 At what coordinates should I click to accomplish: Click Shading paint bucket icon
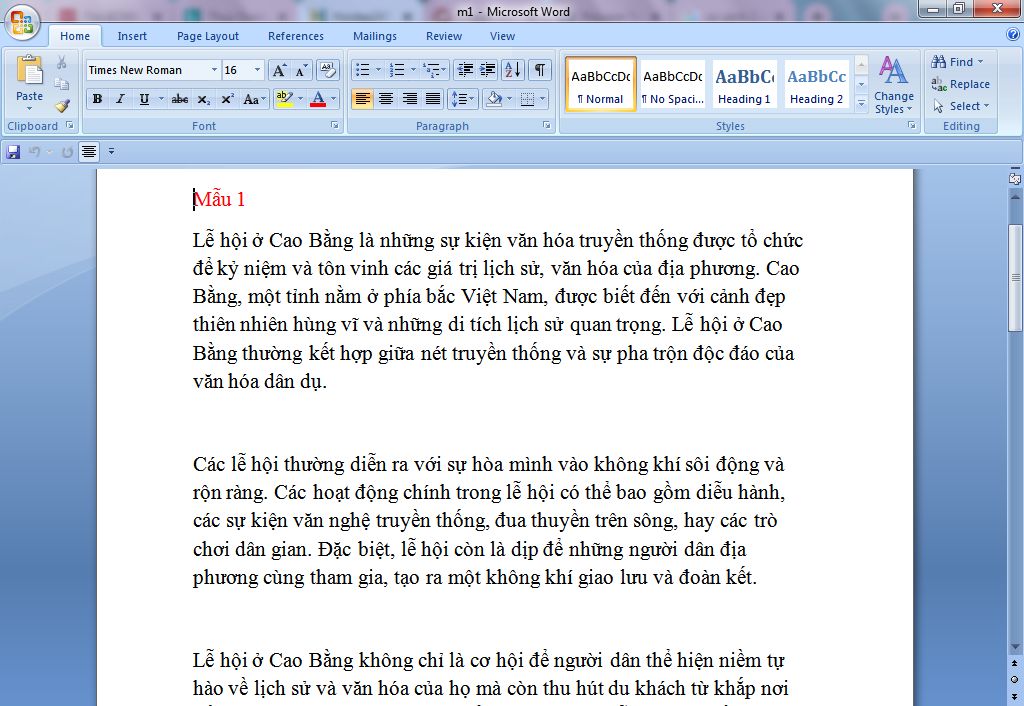(x=494, y=99)
